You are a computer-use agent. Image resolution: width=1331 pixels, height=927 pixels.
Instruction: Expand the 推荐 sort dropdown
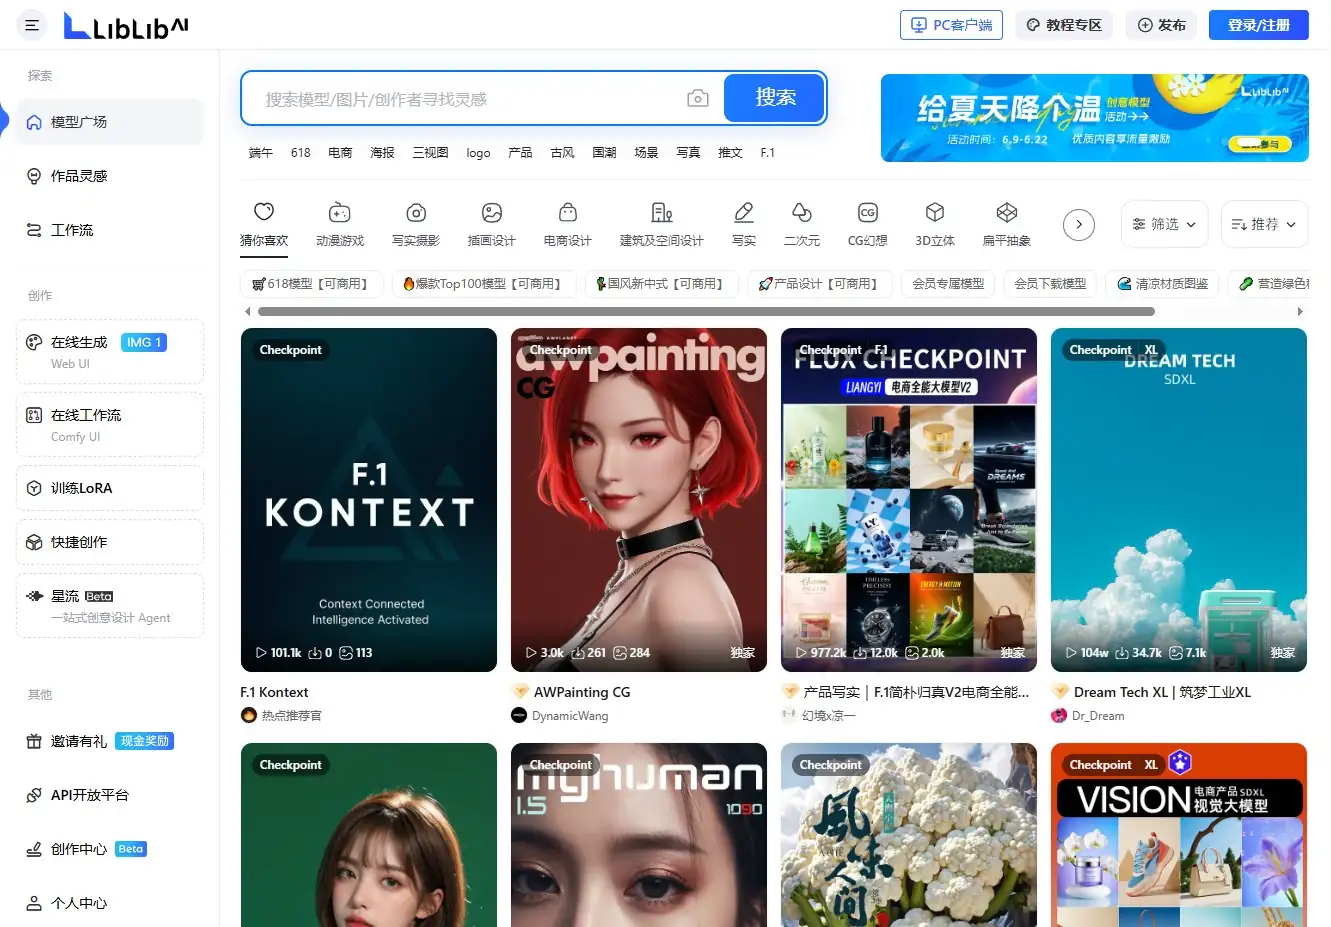(x=1264, y=225)
